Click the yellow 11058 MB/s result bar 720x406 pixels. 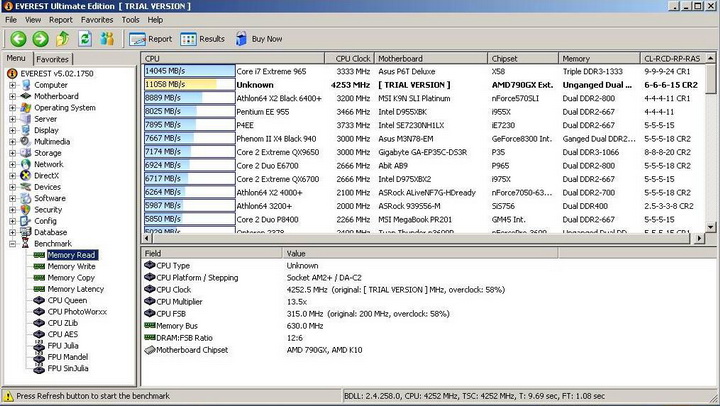pos(190,85)
